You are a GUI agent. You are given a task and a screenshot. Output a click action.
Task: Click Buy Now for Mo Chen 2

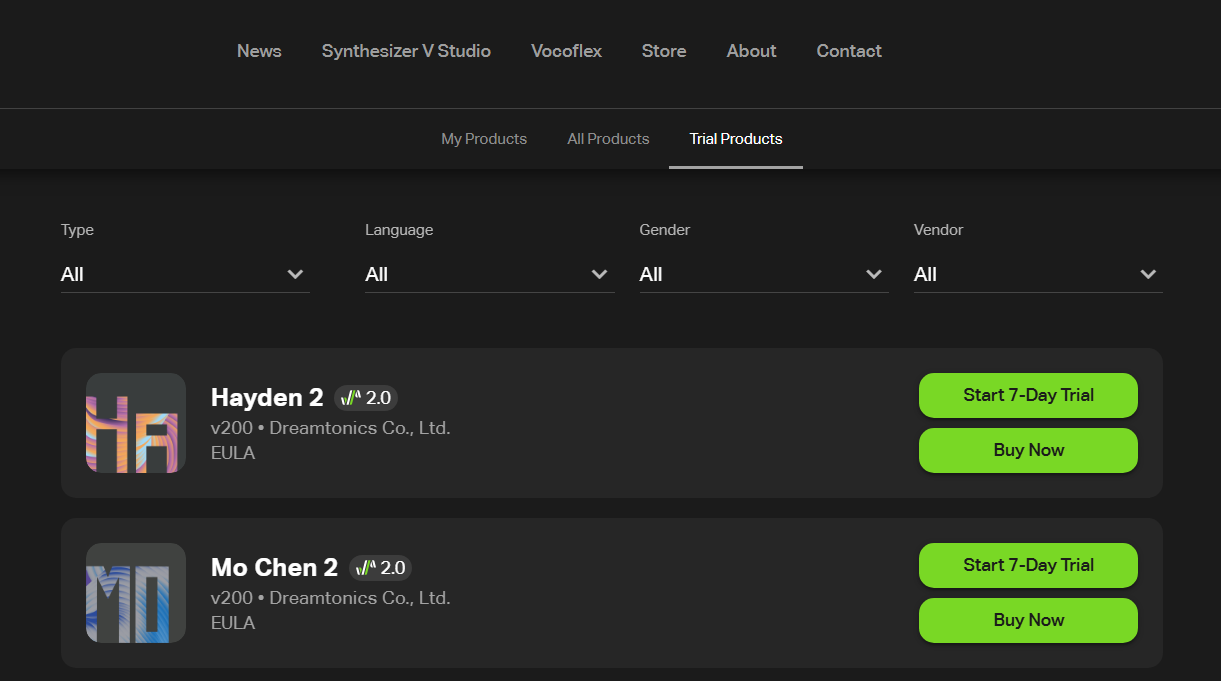coord(1028,620)
